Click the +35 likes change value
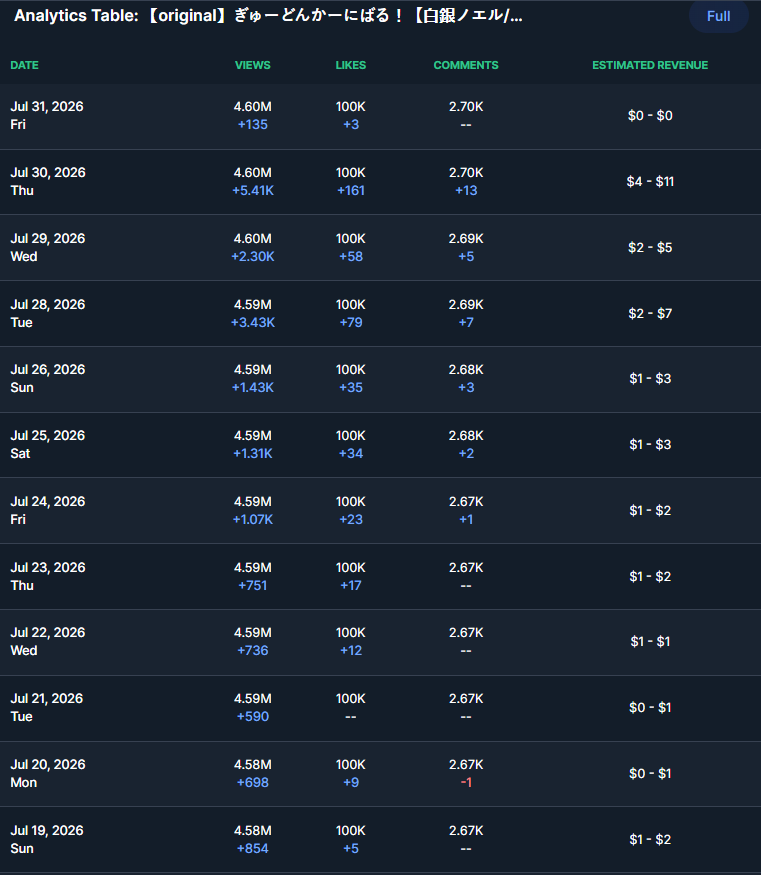The image size is (761, 875). [351, 387]
